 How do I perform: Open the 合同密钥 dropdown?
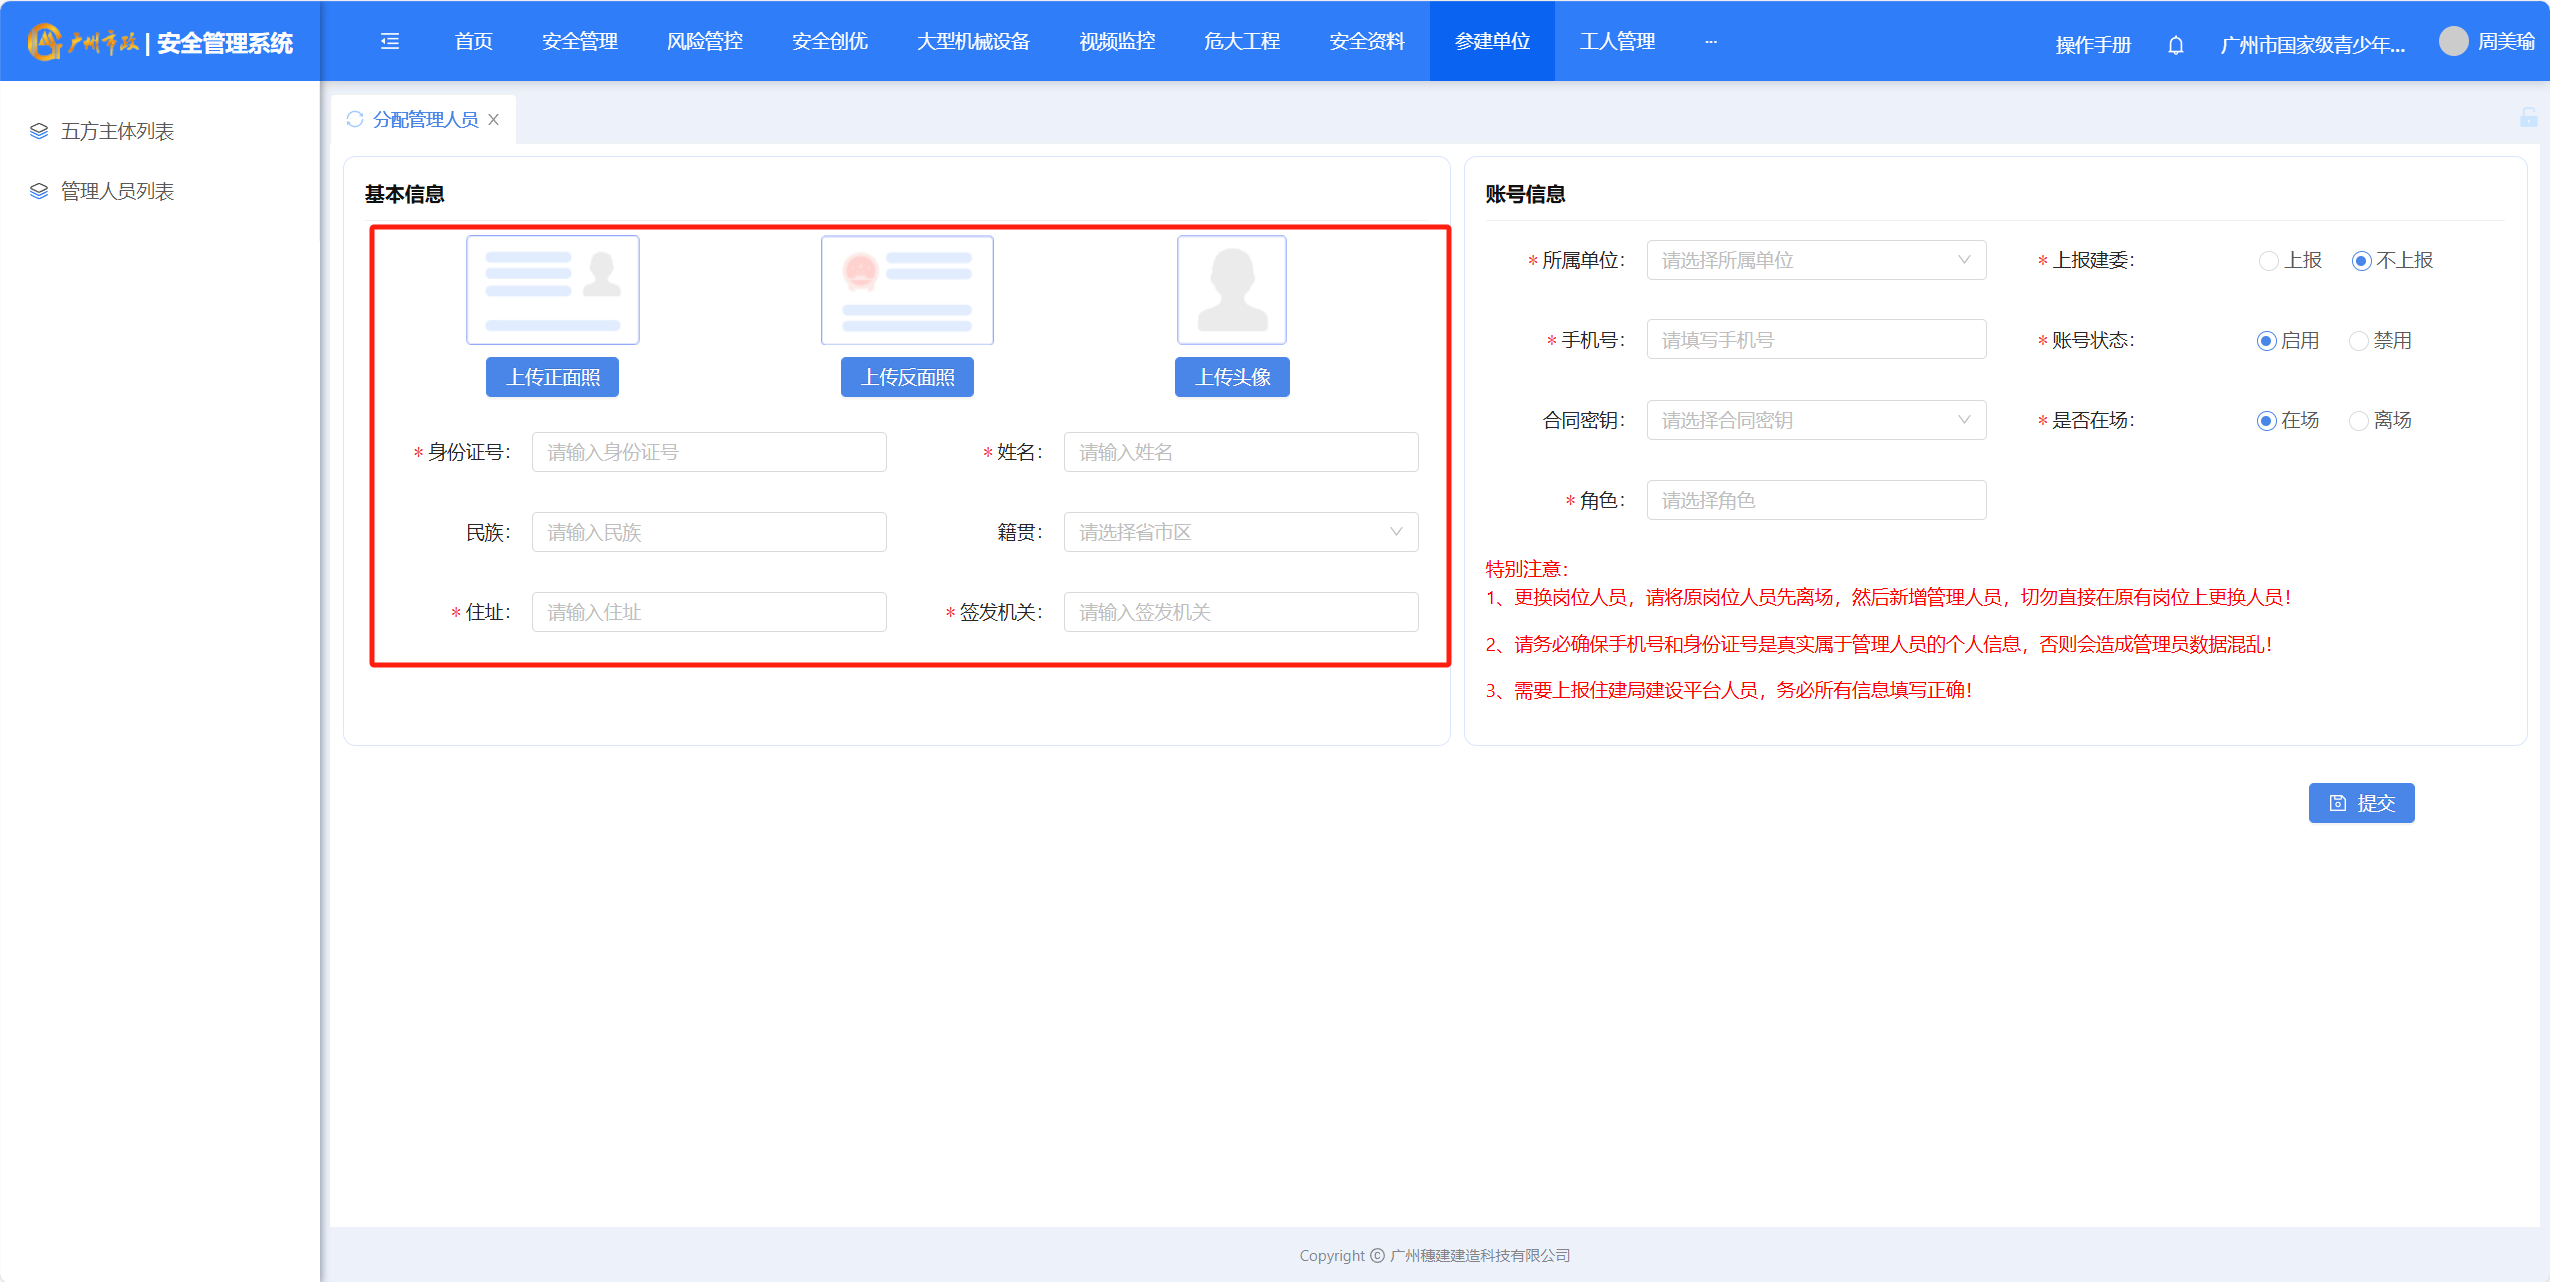pos(1815,420)
